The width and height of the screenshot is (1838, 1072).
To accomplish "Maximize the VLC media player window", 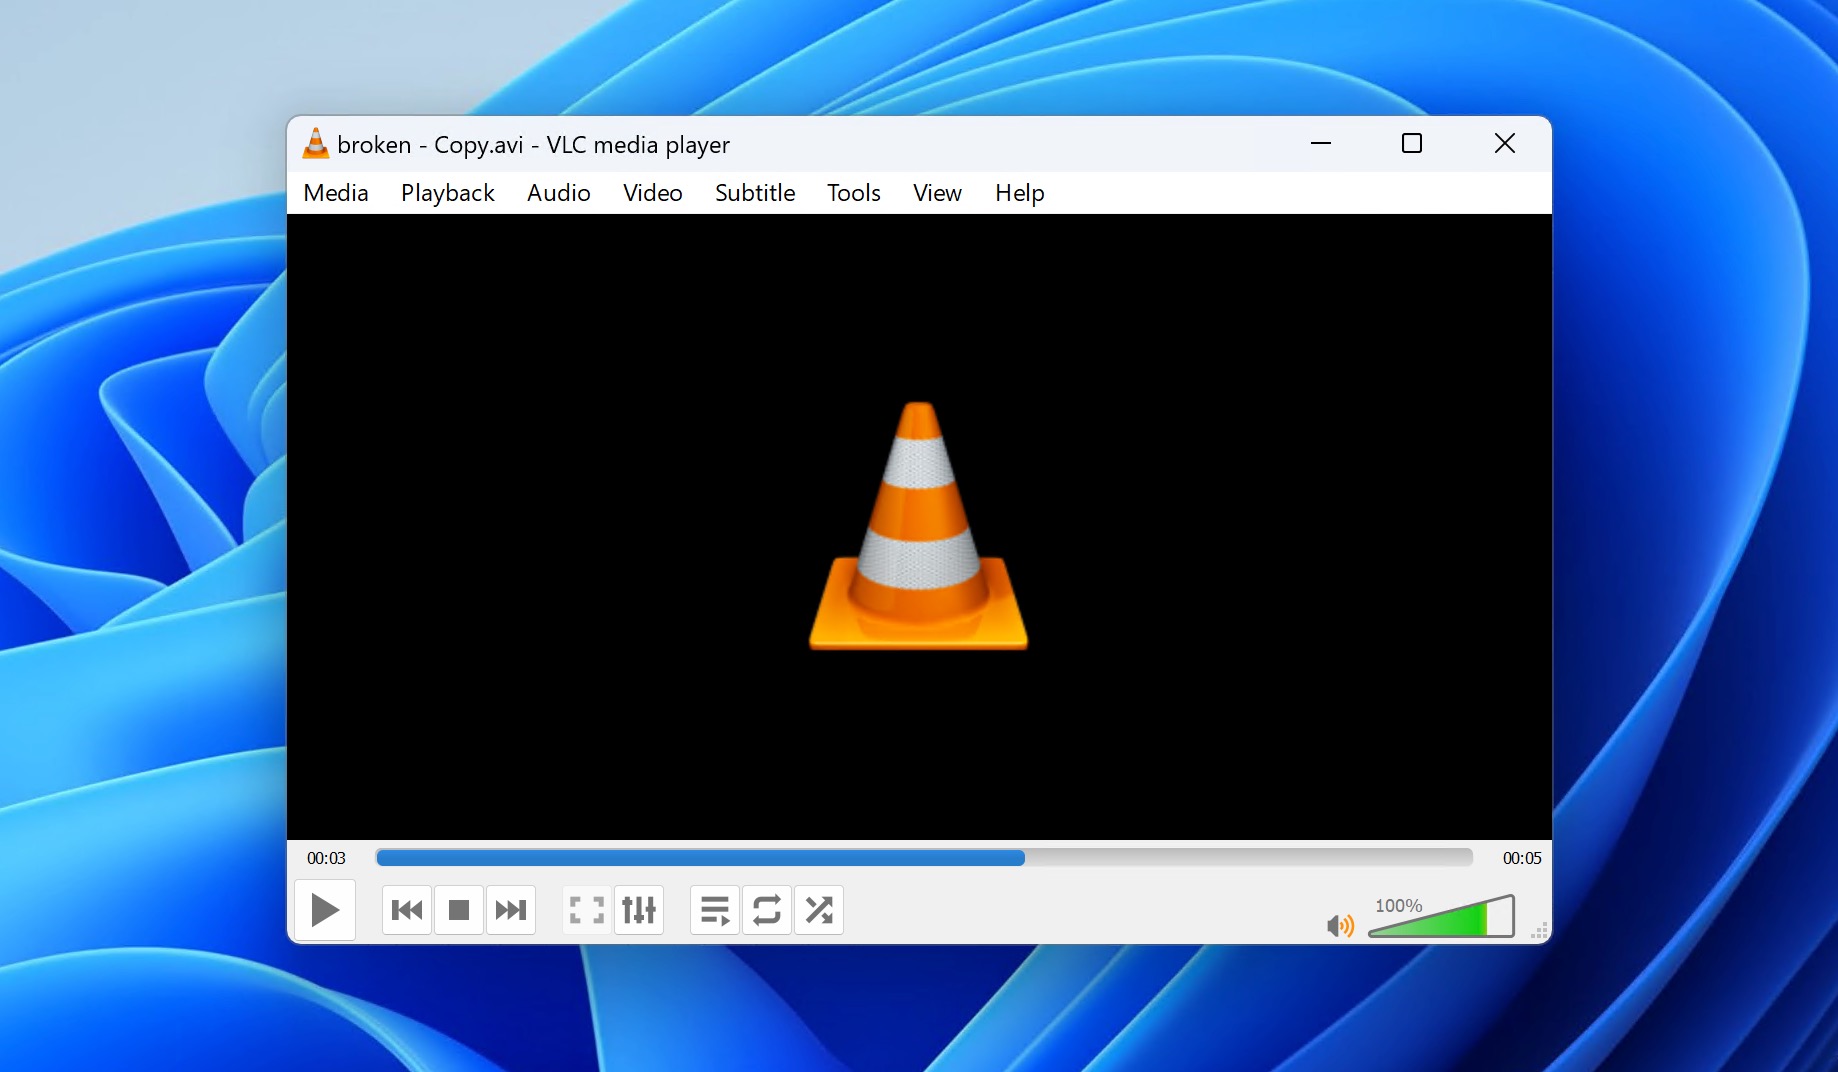I will (1412, 144).
